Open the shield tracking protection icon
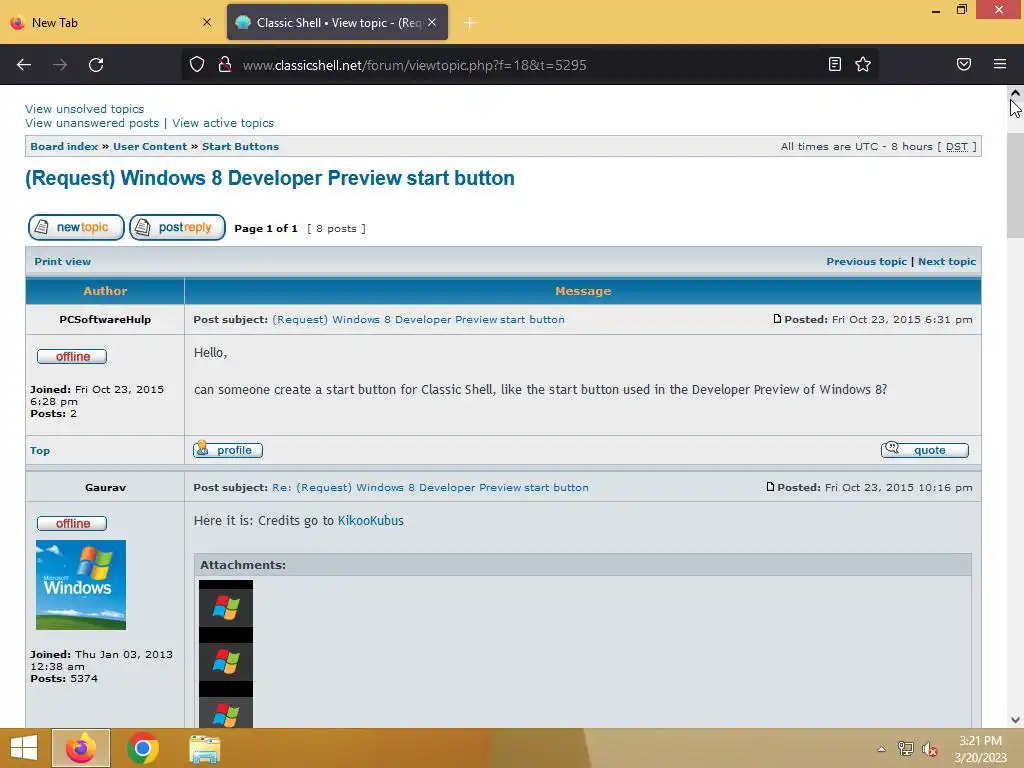Viewport: 1024px width, 768px height. [x=197, y=65]
